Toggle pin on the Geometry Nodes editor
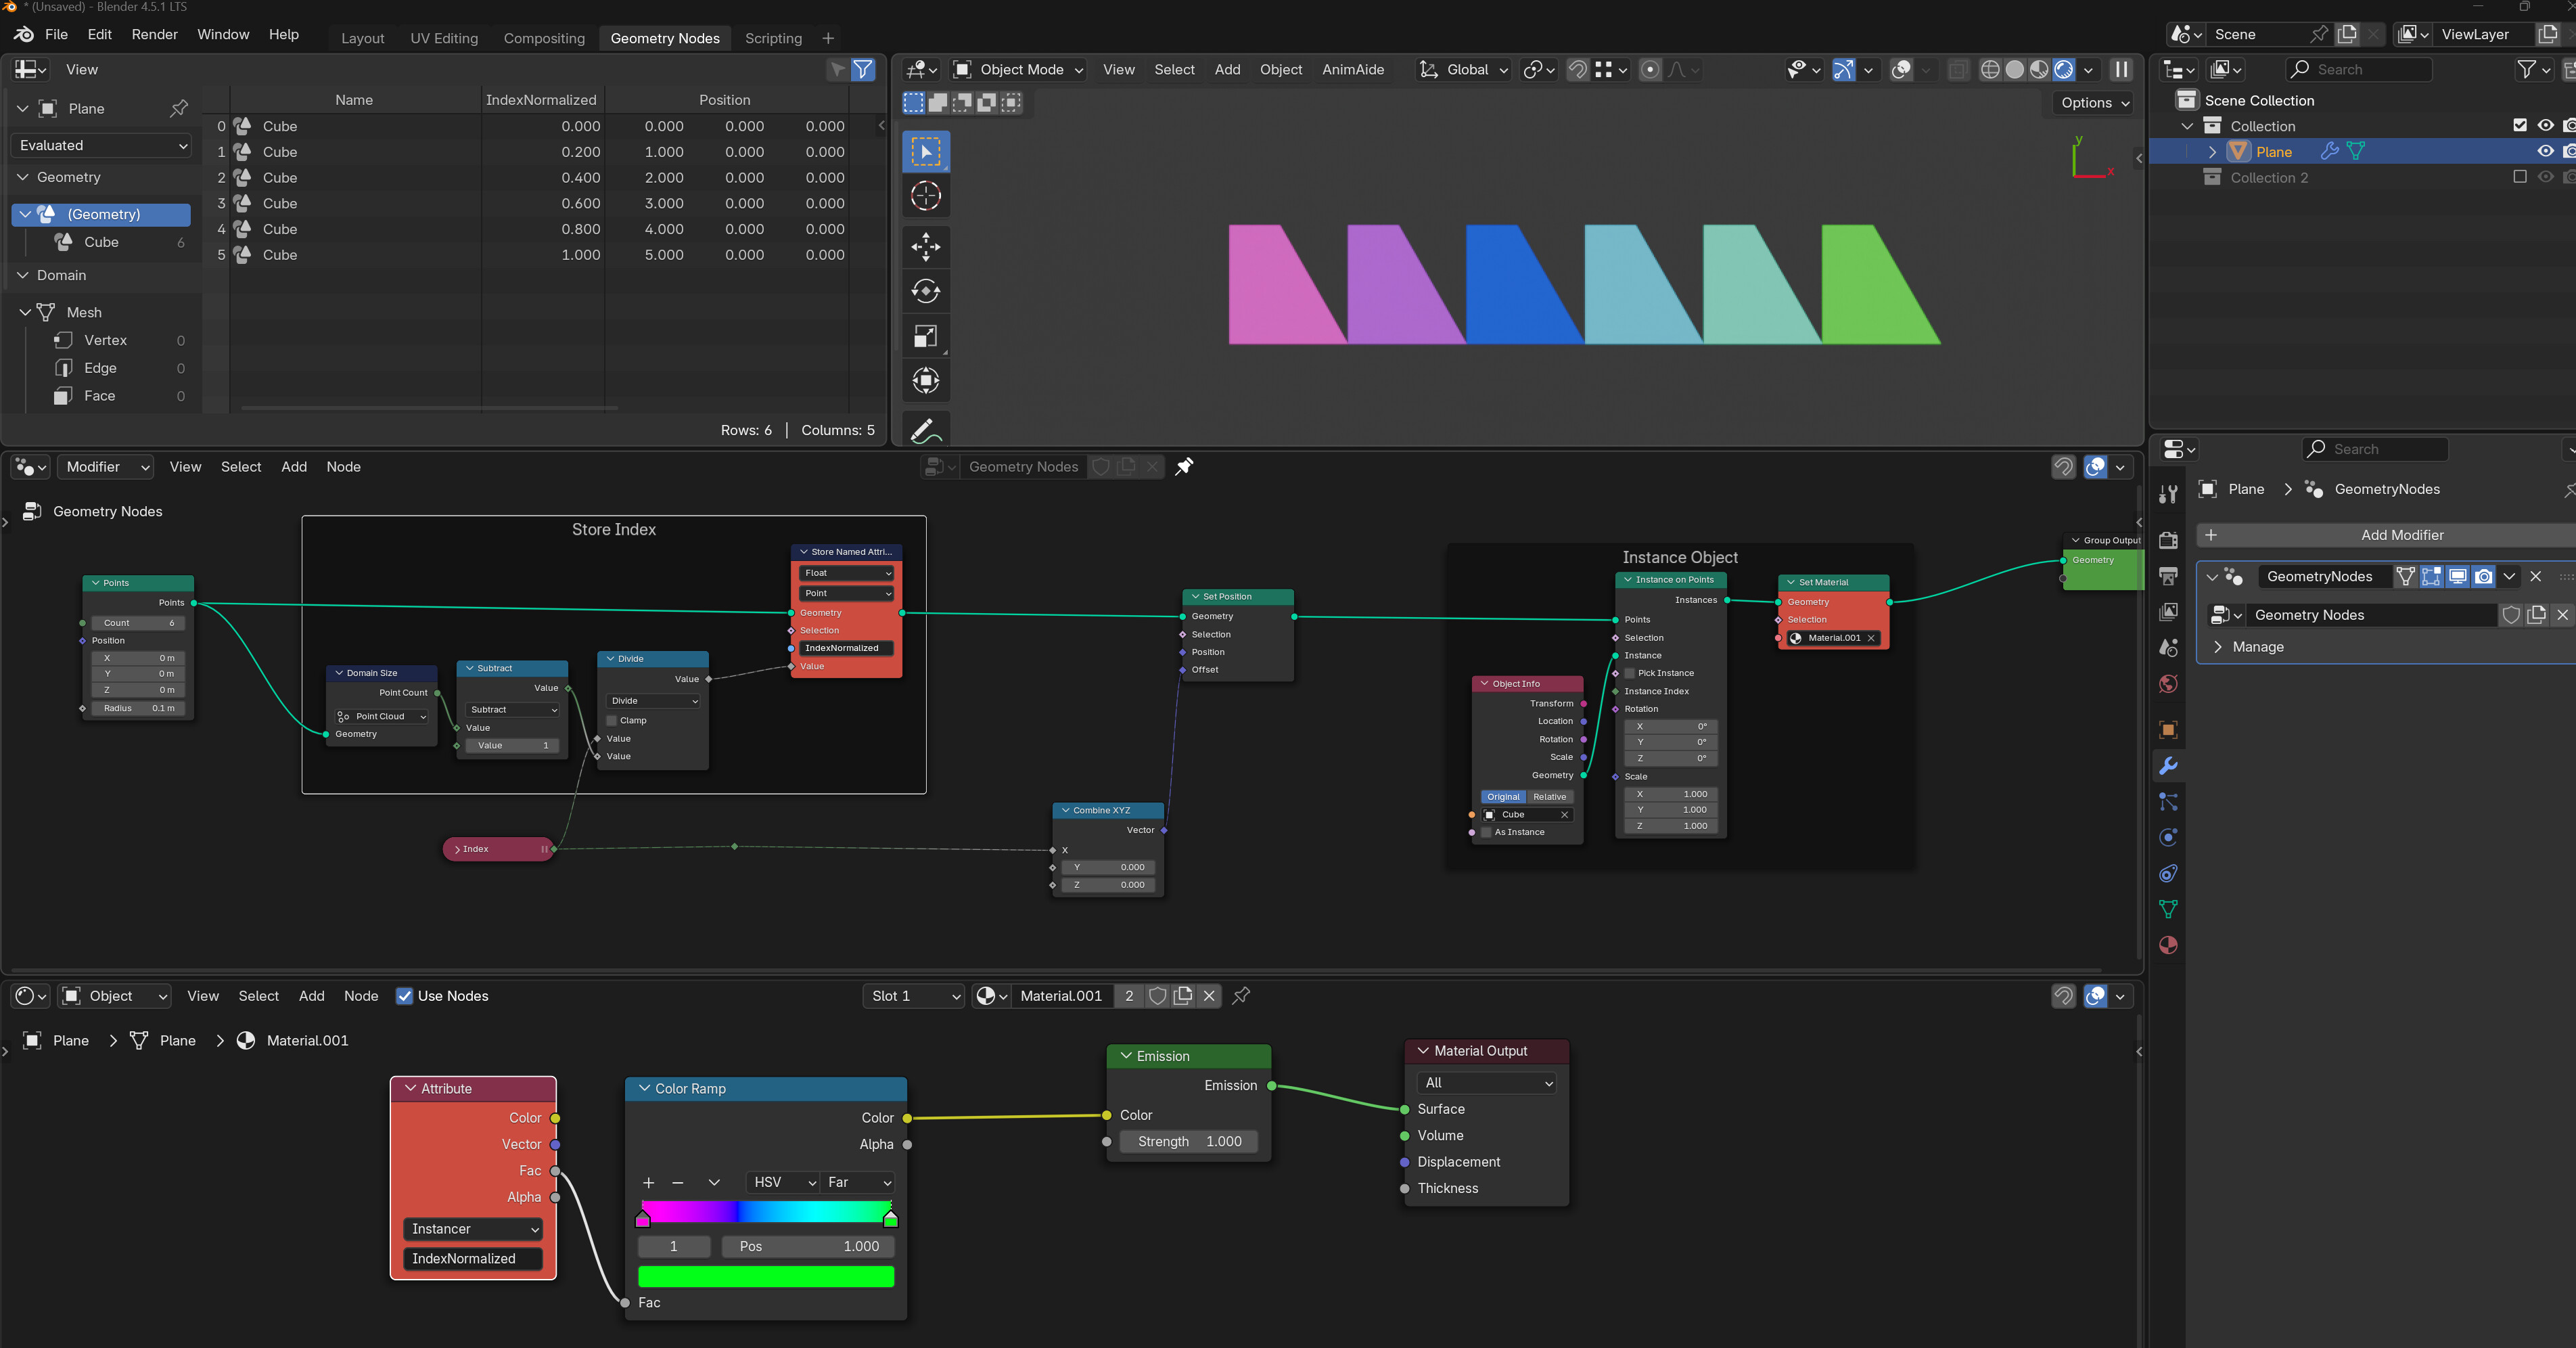 [1184, 467]
